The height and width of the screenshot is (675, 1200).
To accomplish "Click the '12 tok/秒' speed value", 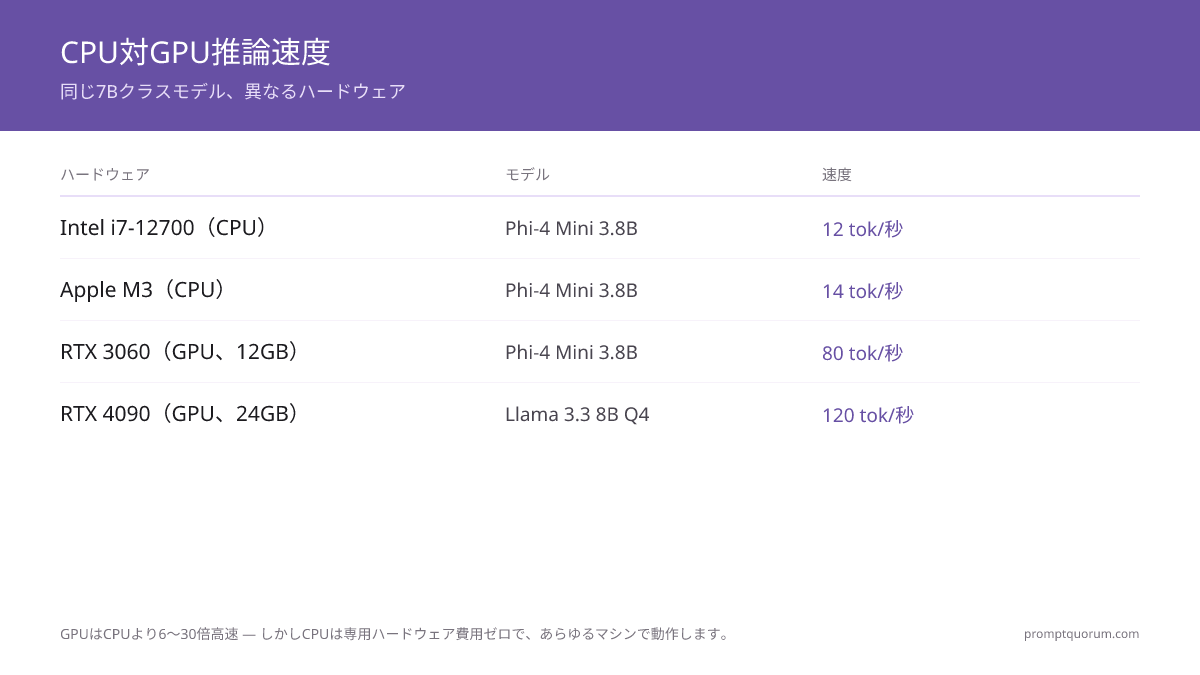I will coord(862,229).
